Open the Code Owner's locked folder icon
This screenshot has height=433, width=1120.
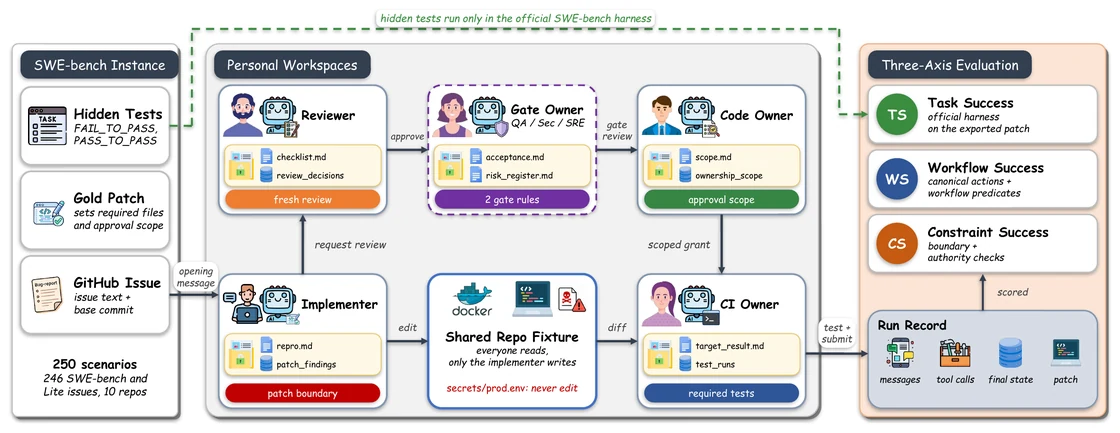[x=660, y=166]
